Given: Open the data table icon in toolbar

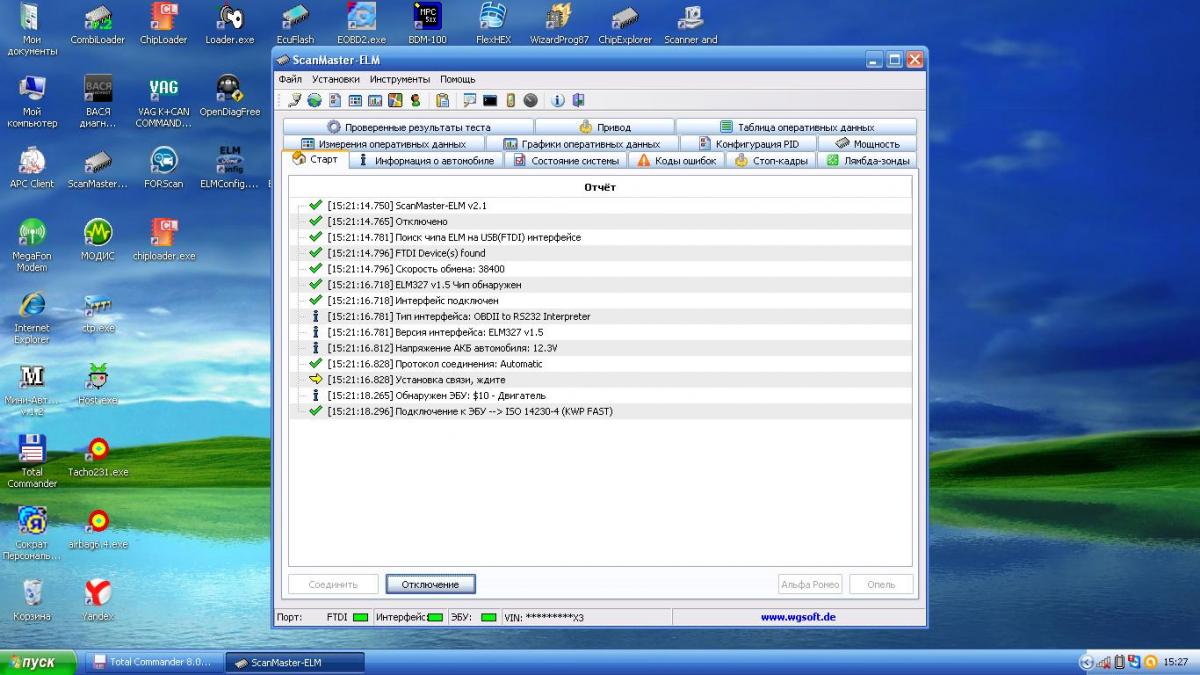Looking at the screenshot, I should tap(355, 100).
